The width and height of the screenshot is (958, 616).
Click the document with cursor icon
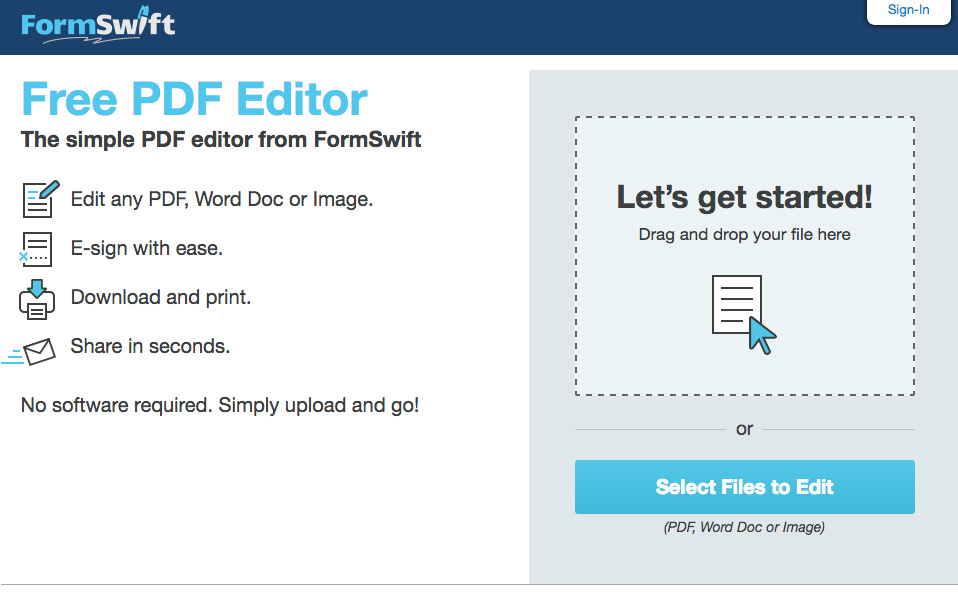[744, 314]
